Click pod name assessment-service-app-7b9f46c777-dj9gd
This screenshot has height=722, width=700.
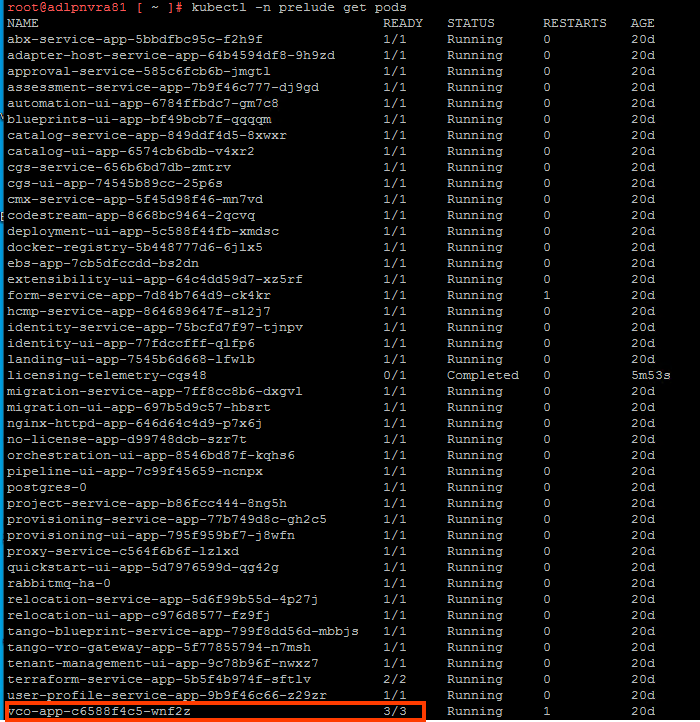pyautogui.click(x=163, y=87)
